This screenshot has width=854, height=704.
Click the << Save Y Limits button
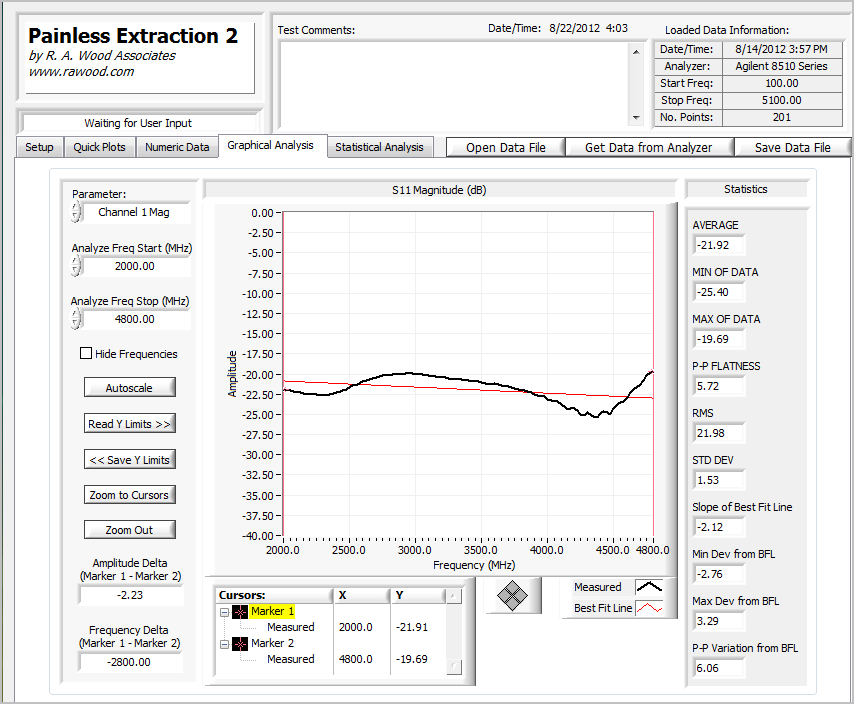(x=130, y=460)
